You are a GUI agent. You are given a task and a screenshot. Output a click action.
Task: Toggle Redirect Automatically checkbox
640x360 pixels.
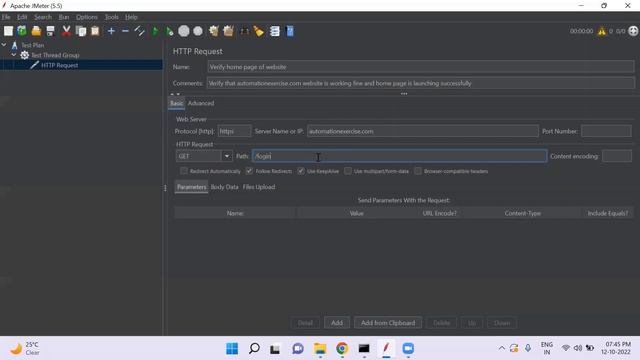(x=184, y=171)
